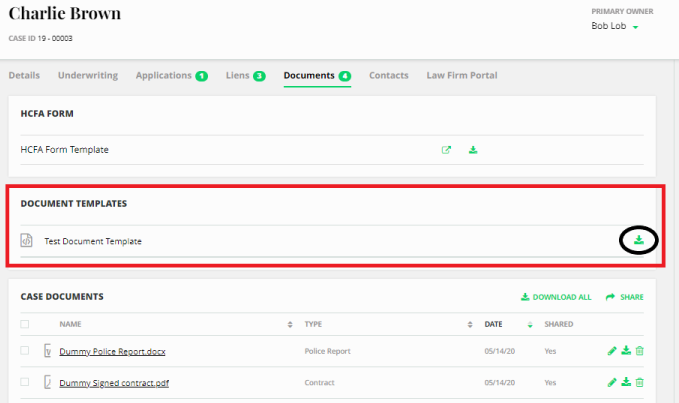
Task: Switch to the Liens tab
Action: (x=244, y=75)
